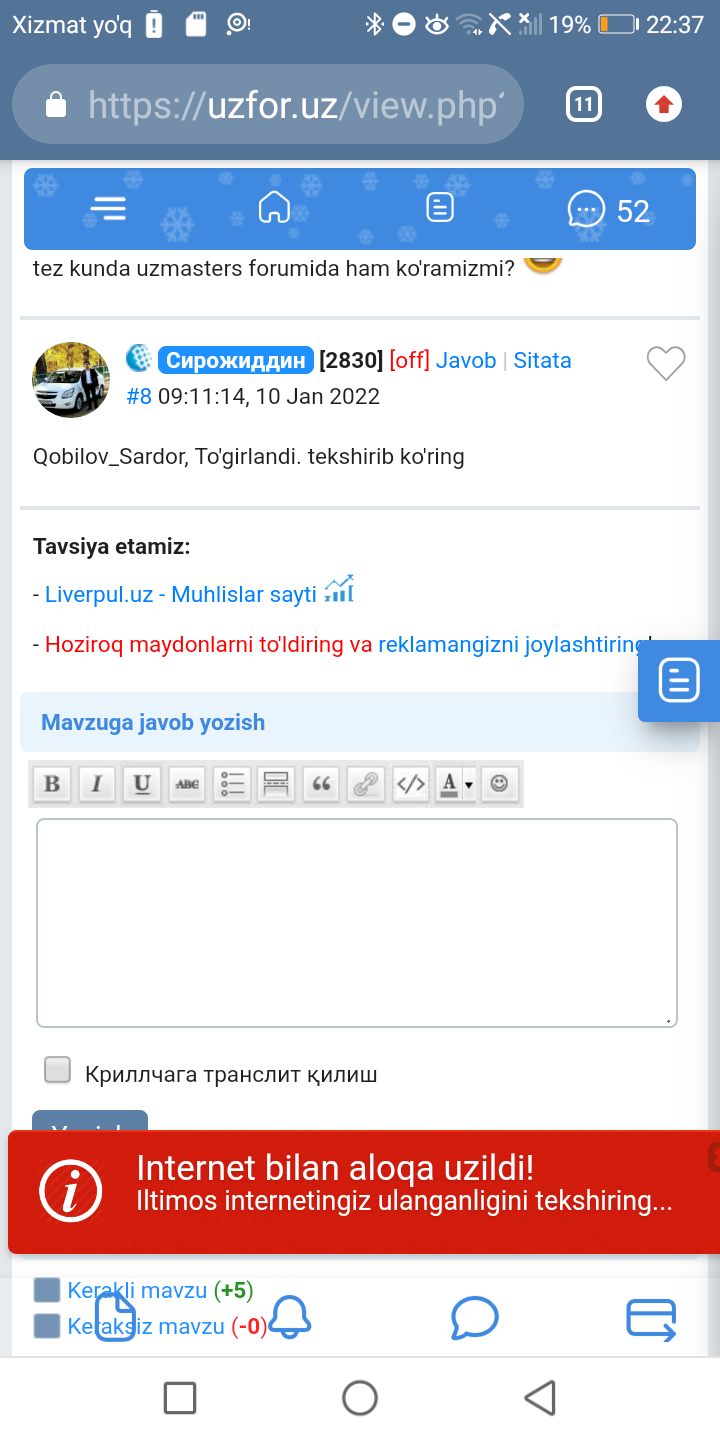The width and height of the screenshot is (720, 1440).
Task: Open the Liverpul.uz - Muhlislar sayti link
Action: pos(181,594)
